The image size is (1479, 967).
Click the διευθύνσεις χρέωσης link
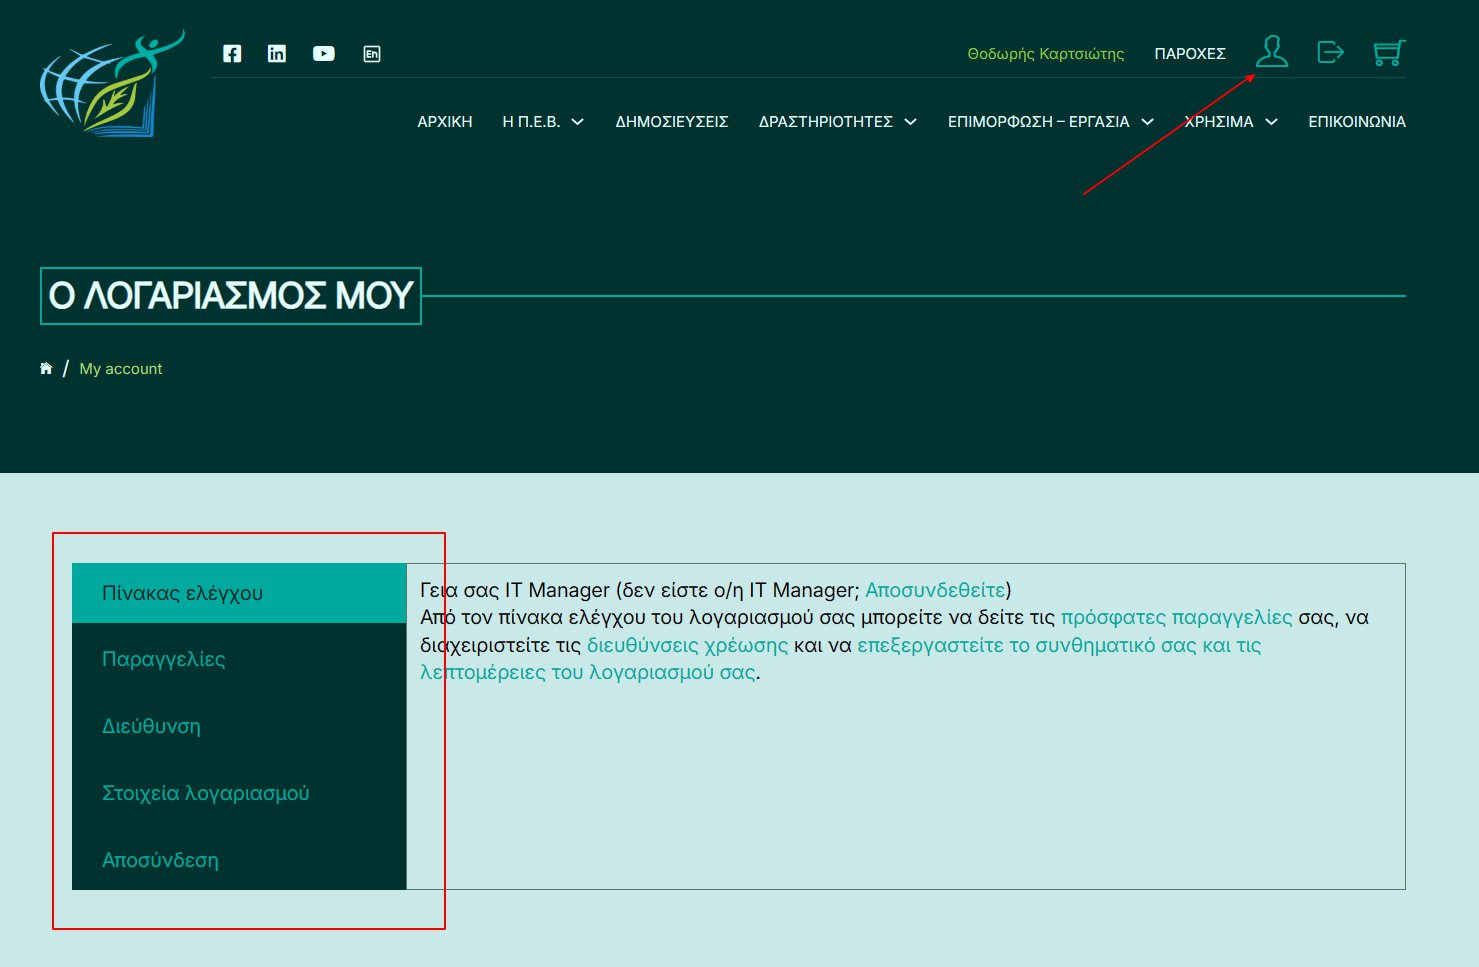point(687,645)
